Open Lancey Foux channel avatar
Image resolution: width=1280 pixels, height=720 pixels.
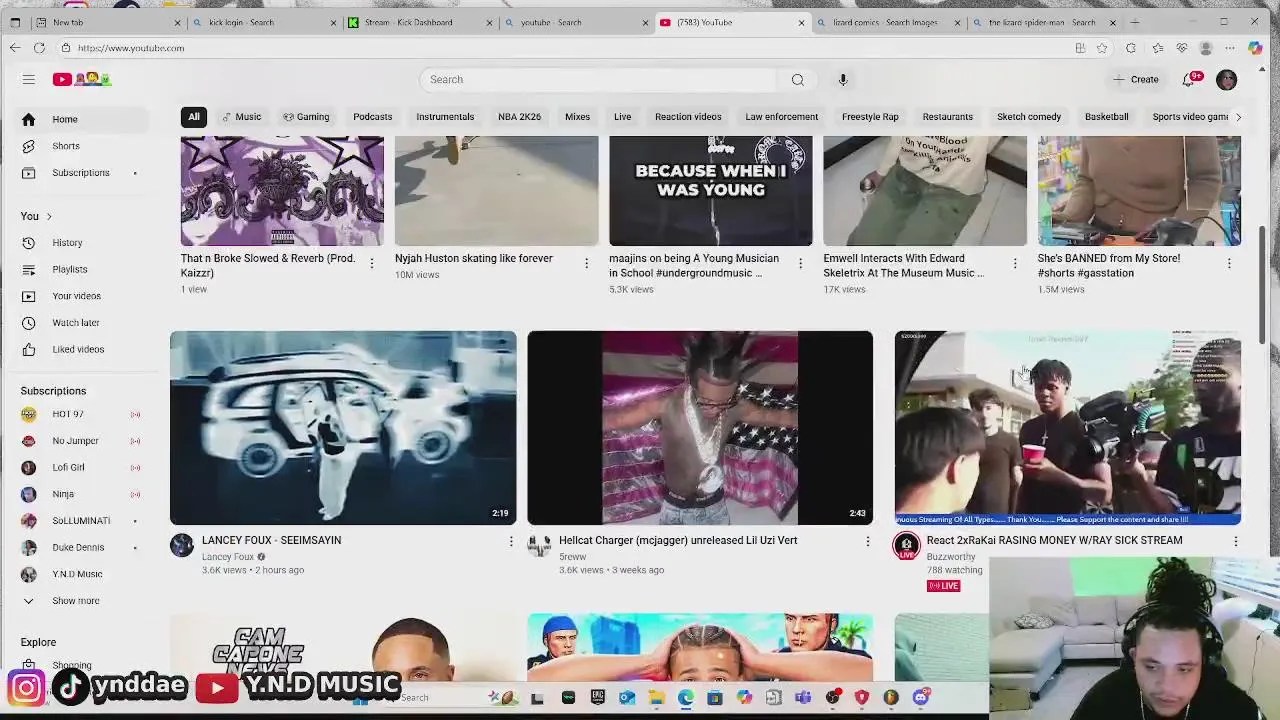(x=182, y=545)
